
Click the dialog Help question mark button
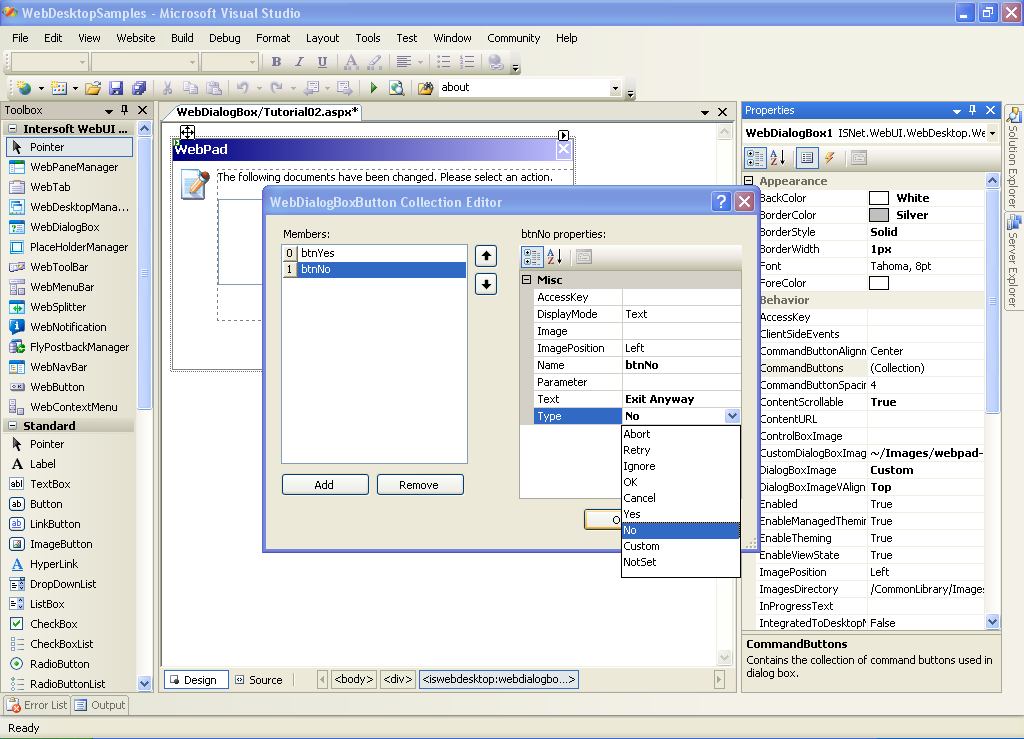721,202
